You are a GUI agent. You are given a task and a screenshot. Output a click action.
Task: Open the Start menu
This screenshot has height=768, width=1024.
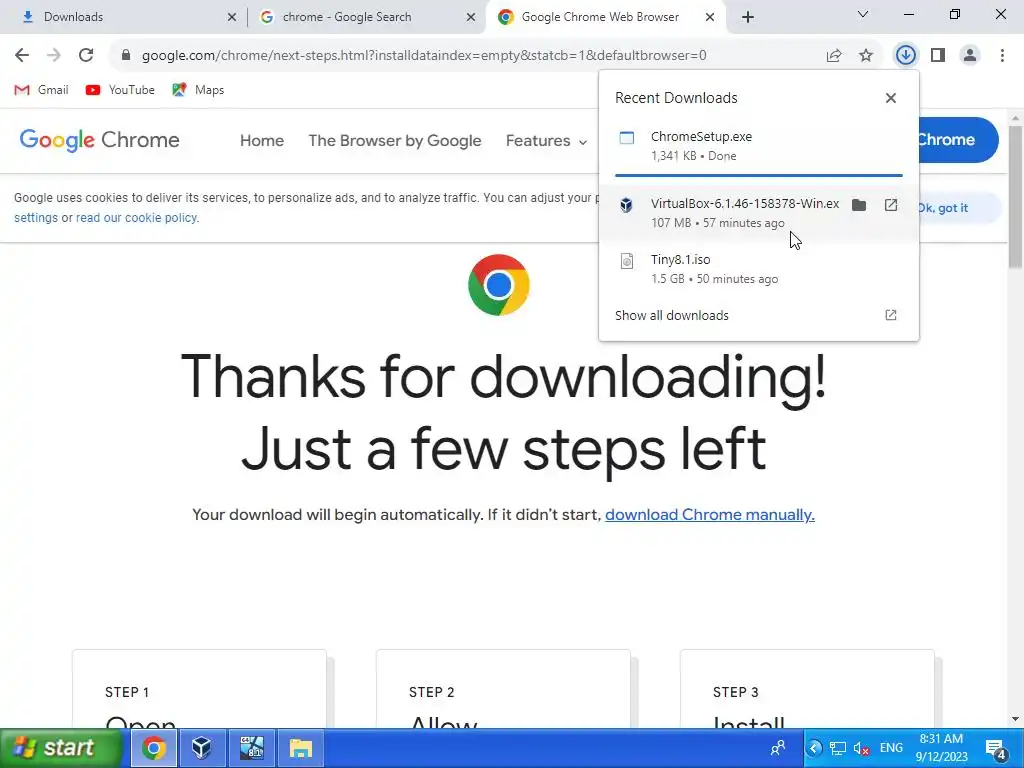[x=61, y=748]
